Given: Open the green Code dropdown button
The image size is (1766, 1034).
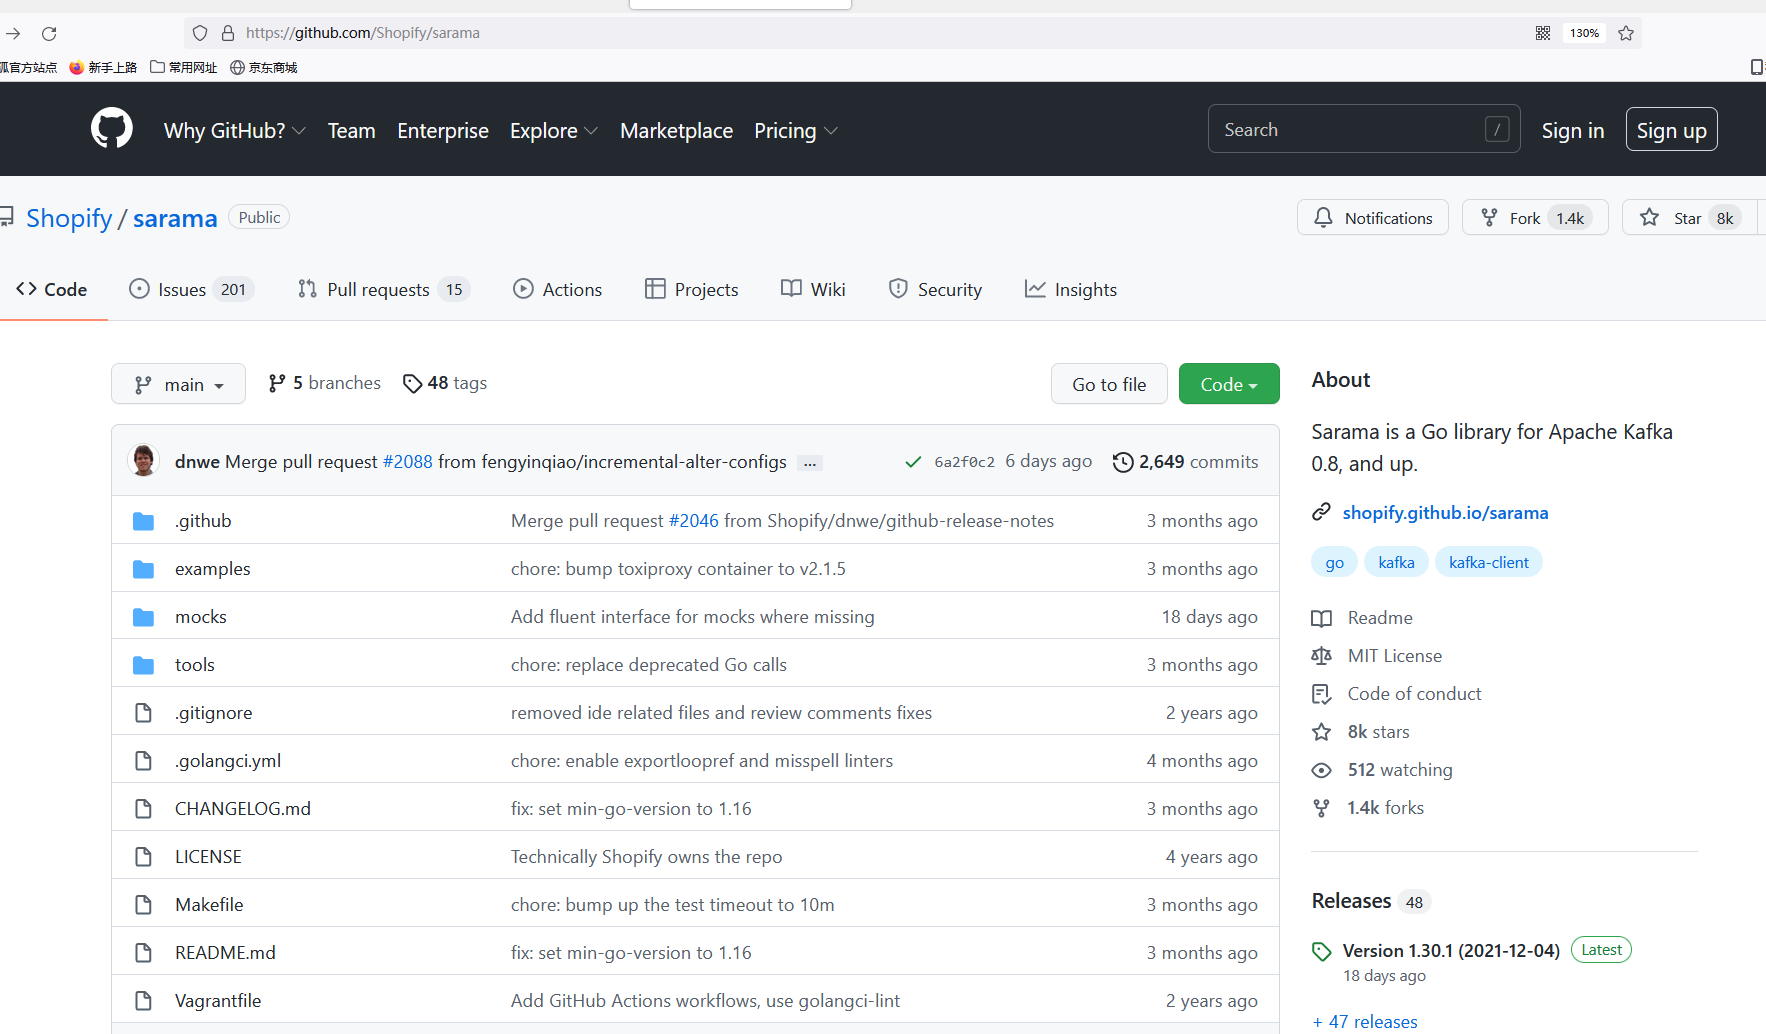Looking at the screenshot, I should point(1229,384).
